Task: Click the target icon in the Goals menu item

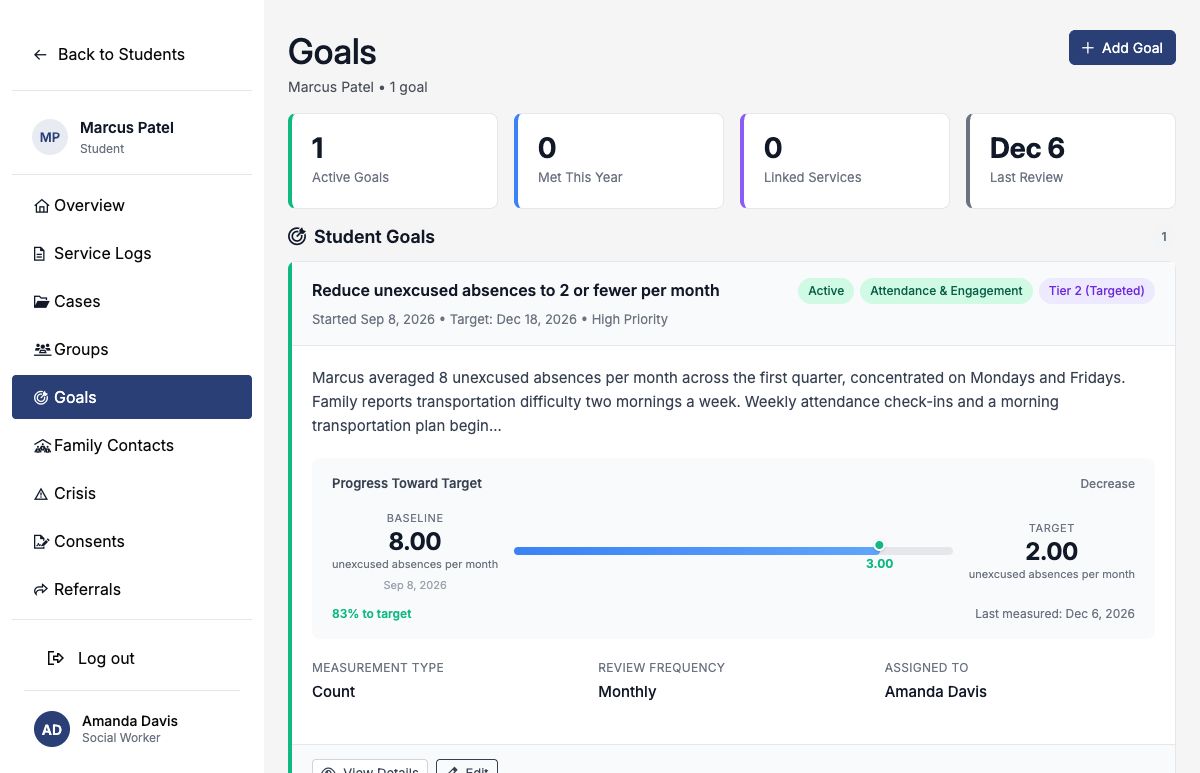Action: 41,398
